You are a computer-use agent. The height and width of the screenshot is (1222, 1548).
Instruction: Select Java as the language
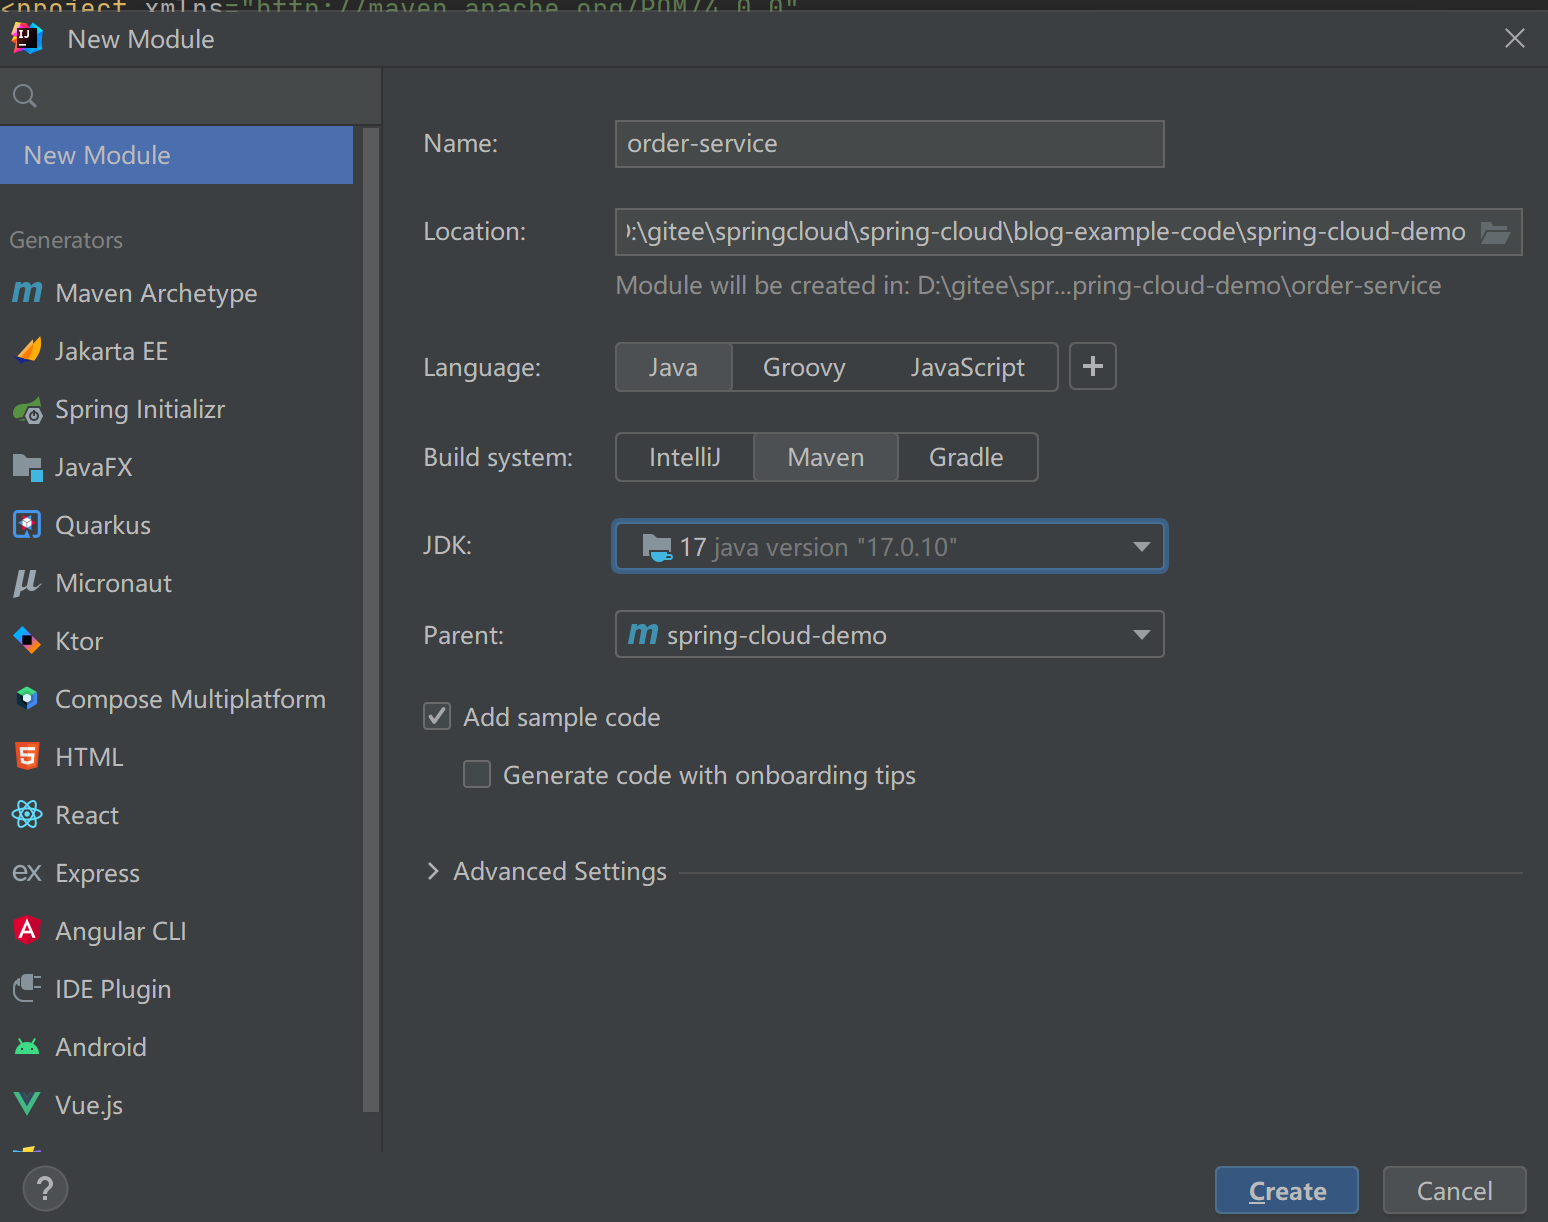(x=673, y=367)
